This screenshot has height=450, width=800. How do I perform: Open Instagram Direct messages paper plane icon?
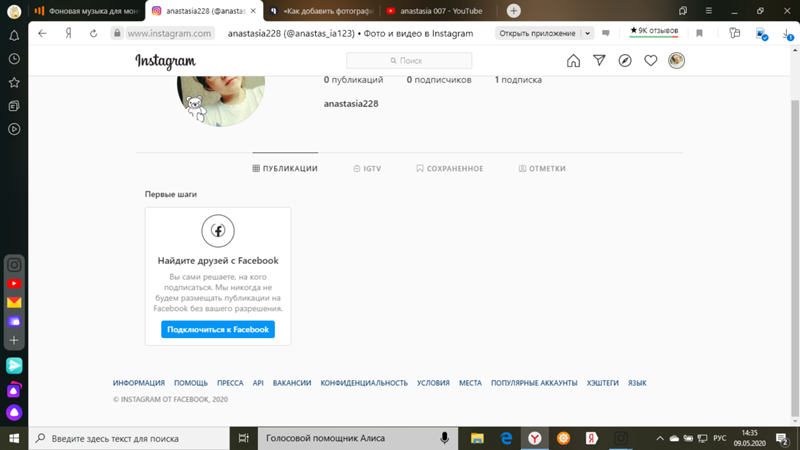coord(599,61)
